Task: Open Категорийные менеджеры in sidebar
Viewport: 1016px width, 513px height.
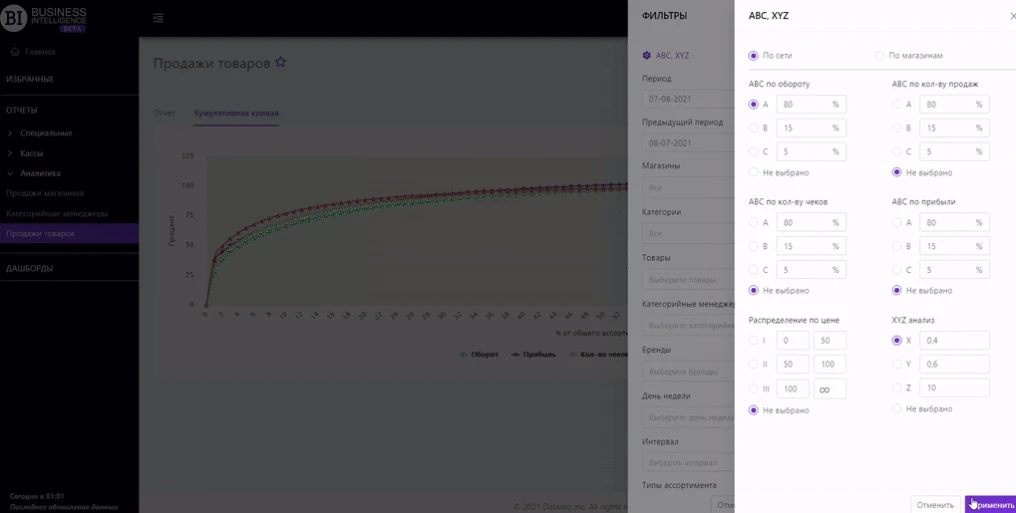Action: (x=57, y=214)
